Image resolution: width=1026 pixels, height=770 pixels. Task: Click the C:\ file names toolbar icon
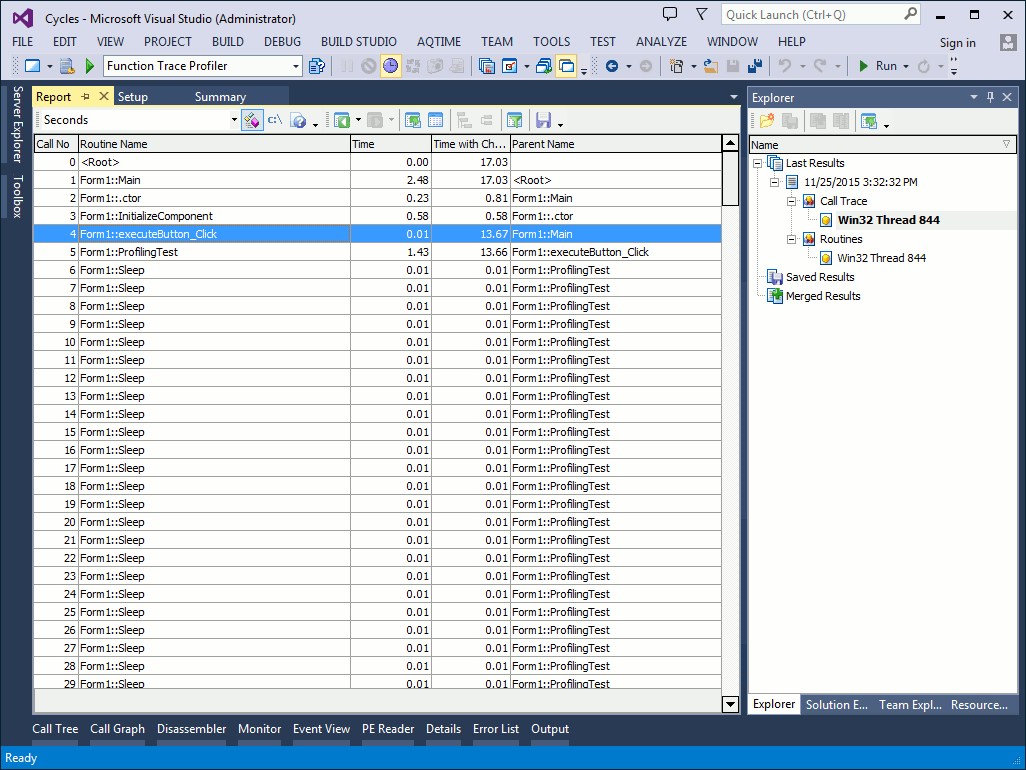point(275,120)
